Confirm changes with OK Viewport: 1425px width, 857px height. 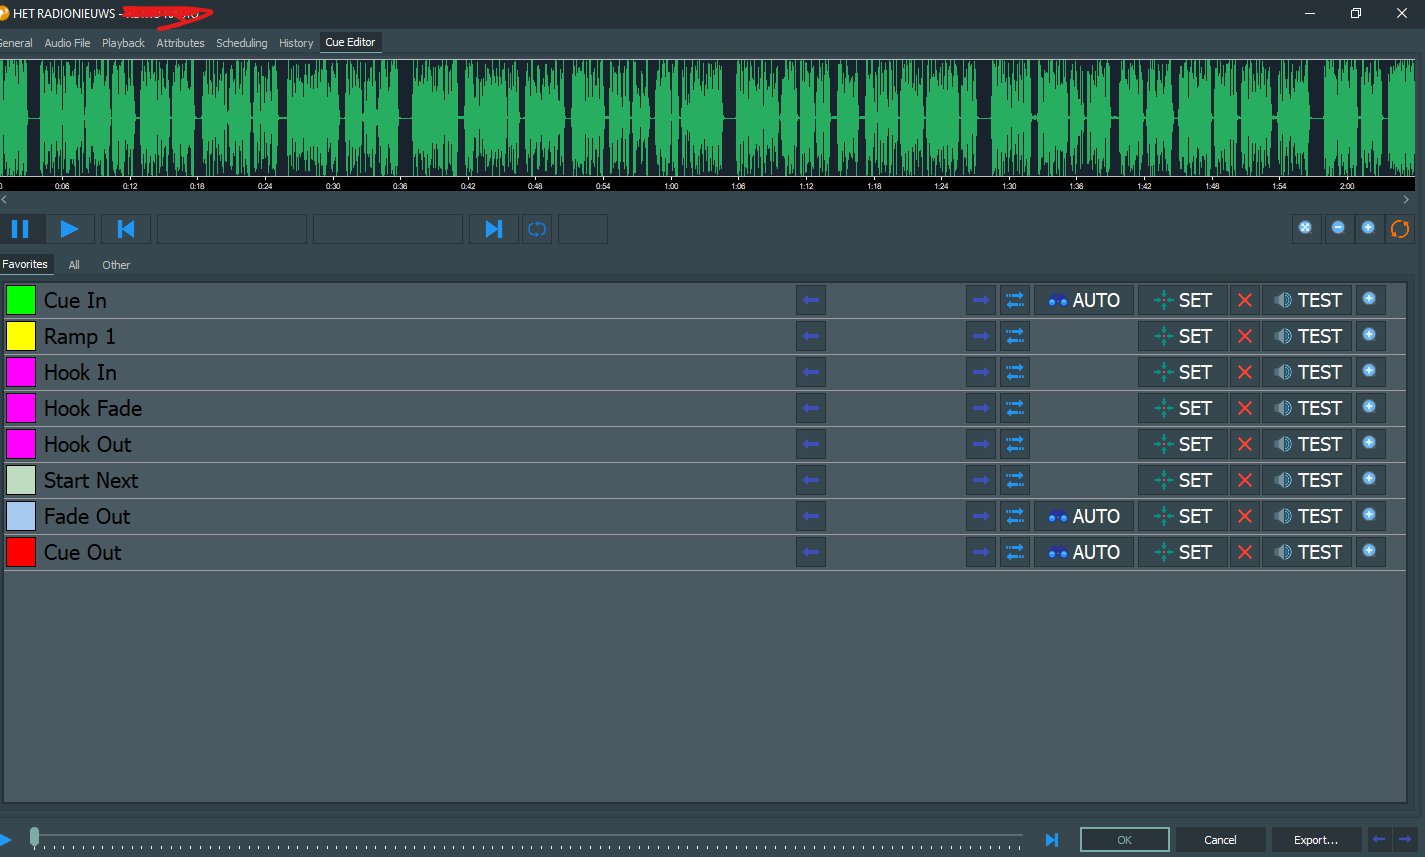point(1125,840)
